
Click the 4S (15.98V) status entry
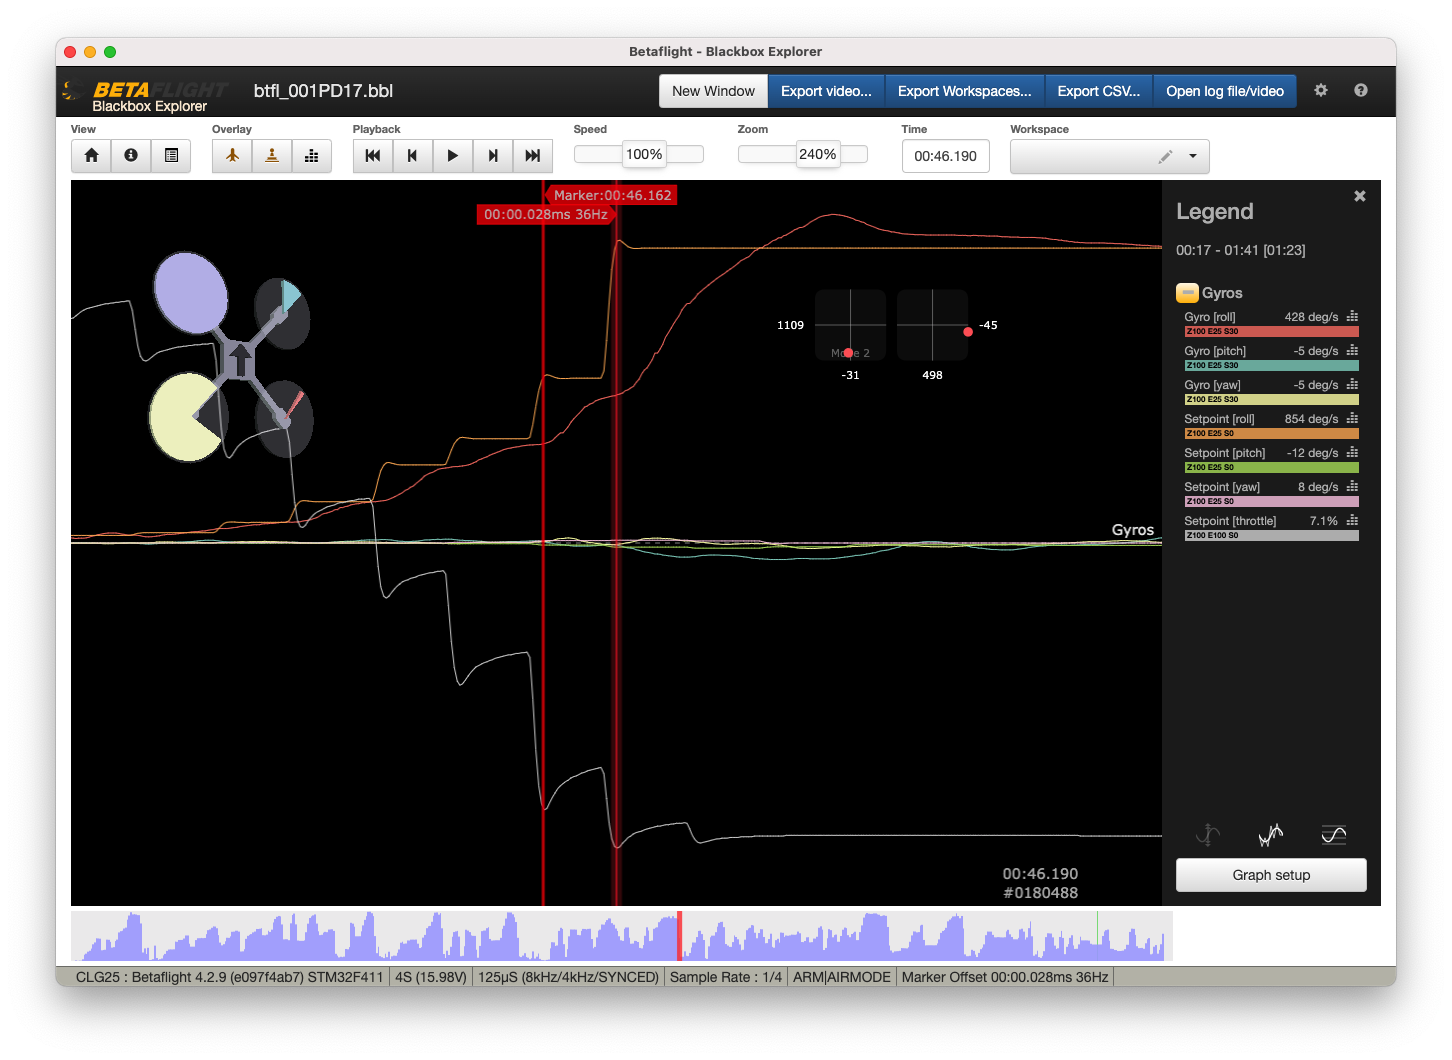(x=431, y=977)
